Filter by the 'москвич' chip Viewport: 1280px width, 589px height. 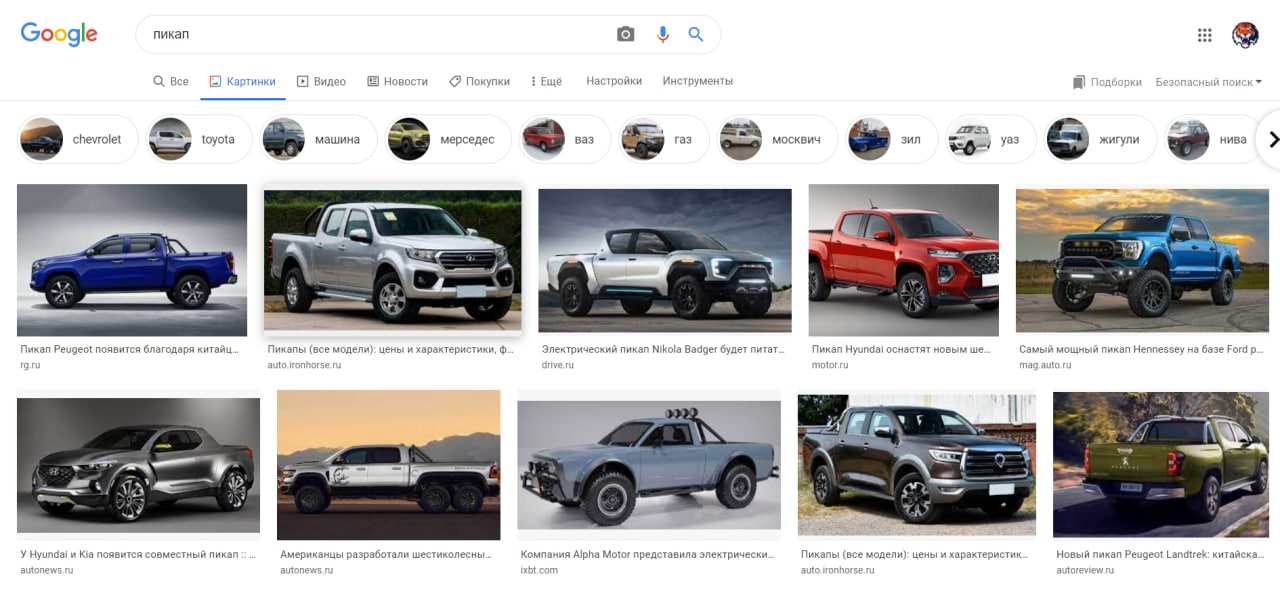(x=777, y=139)
